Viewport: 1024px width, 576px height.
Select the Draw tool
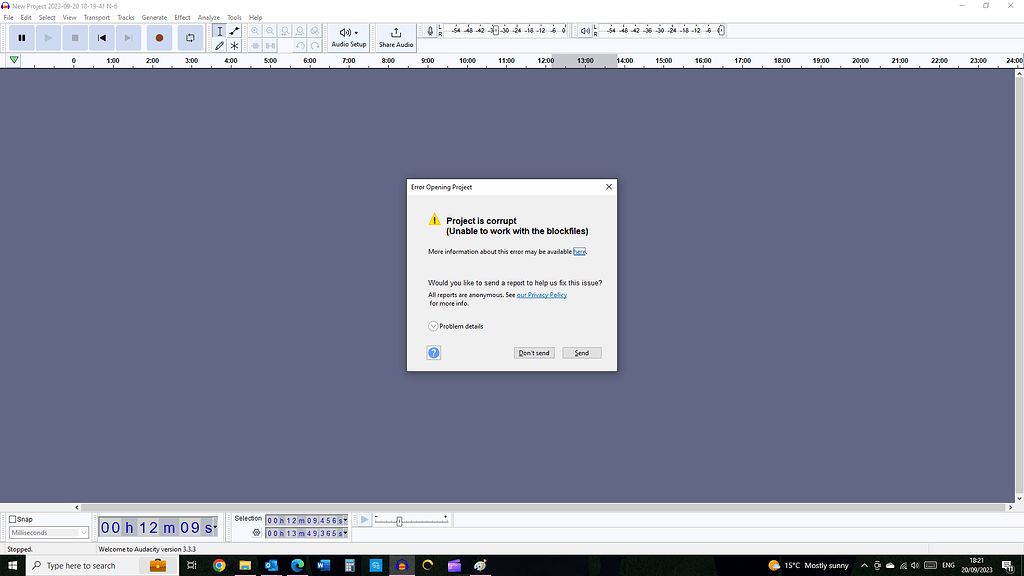coord(219,46)
